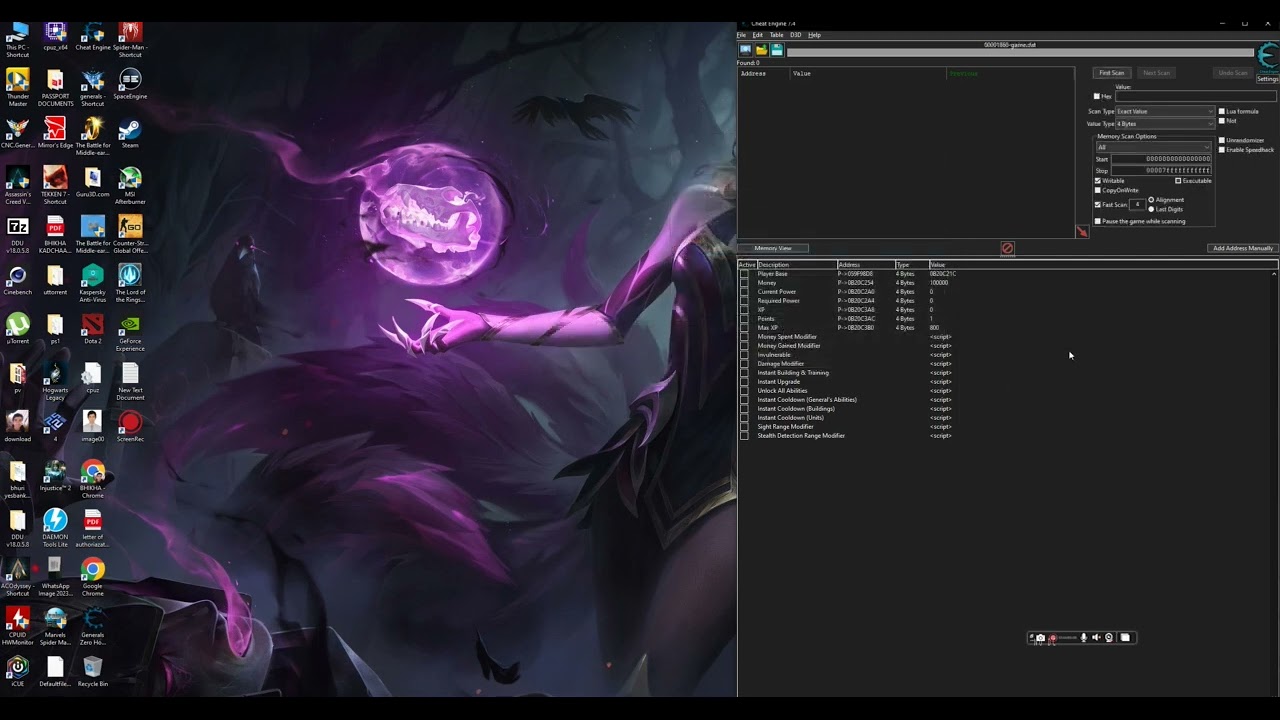The height and width of the screenshot is (720, 1280).
Task: Click the scan progress bar
Action: pyautogui.click(x=1020, y=52)
